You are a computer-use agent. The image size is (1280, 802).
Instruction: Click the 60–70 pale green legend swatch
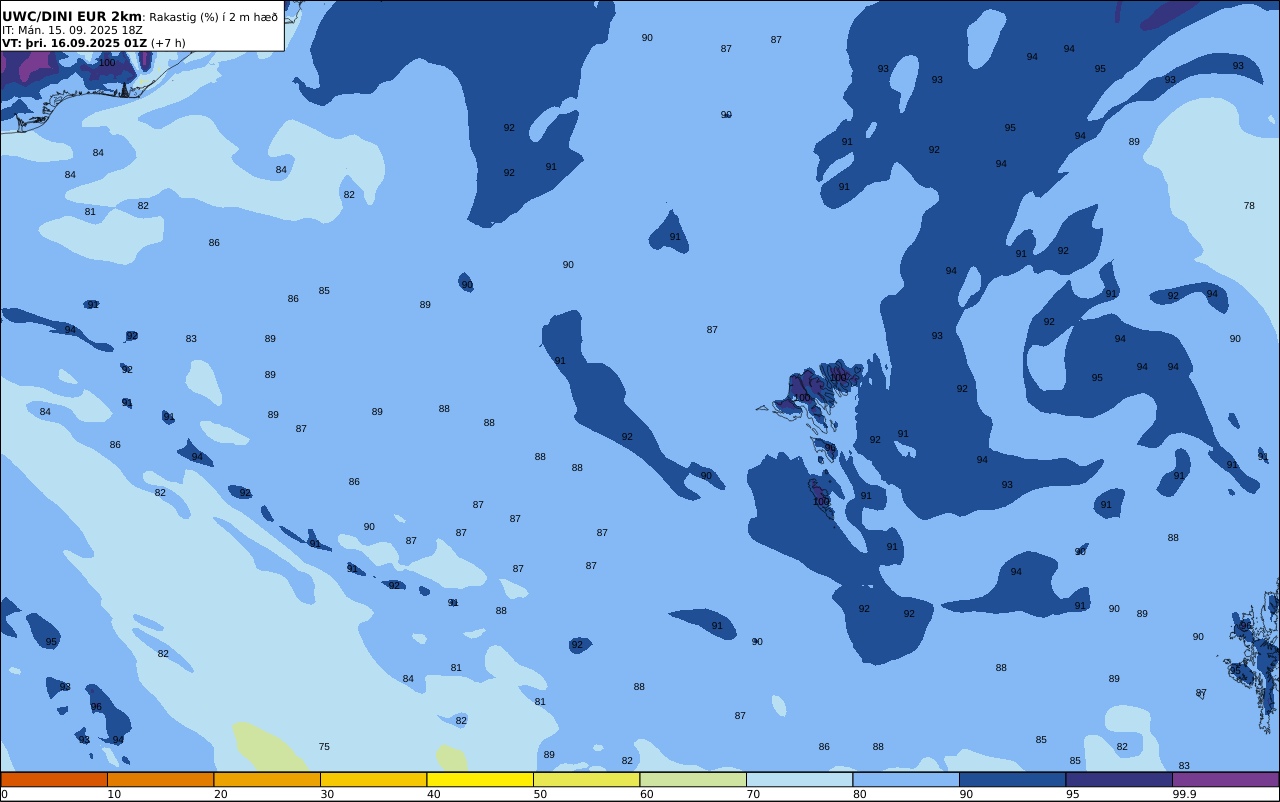[693, 779]
